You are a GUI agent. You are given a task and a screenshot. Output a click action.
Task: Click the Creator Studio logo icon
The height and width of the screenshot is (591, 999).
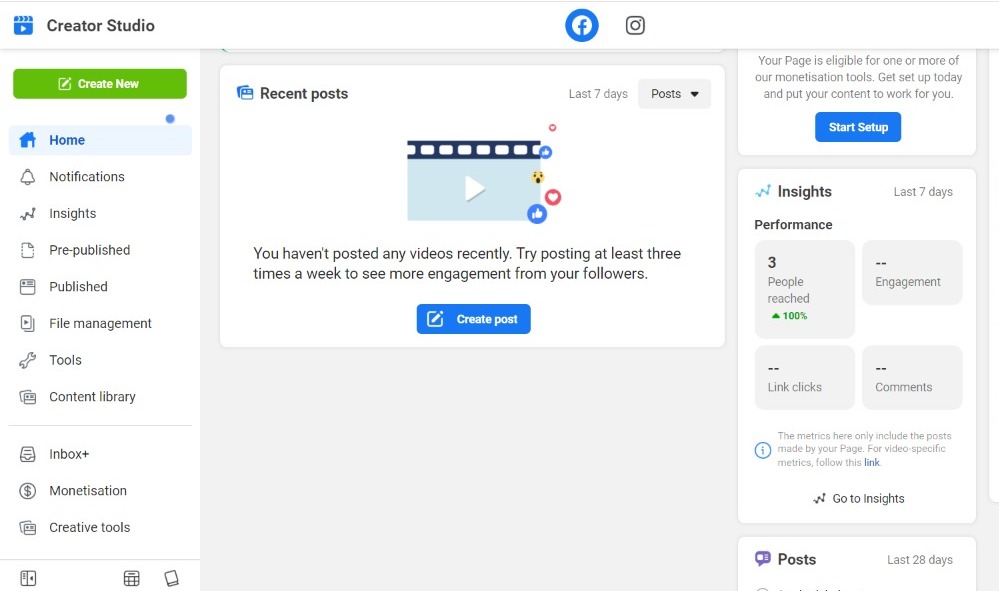[x=23, y=25]
